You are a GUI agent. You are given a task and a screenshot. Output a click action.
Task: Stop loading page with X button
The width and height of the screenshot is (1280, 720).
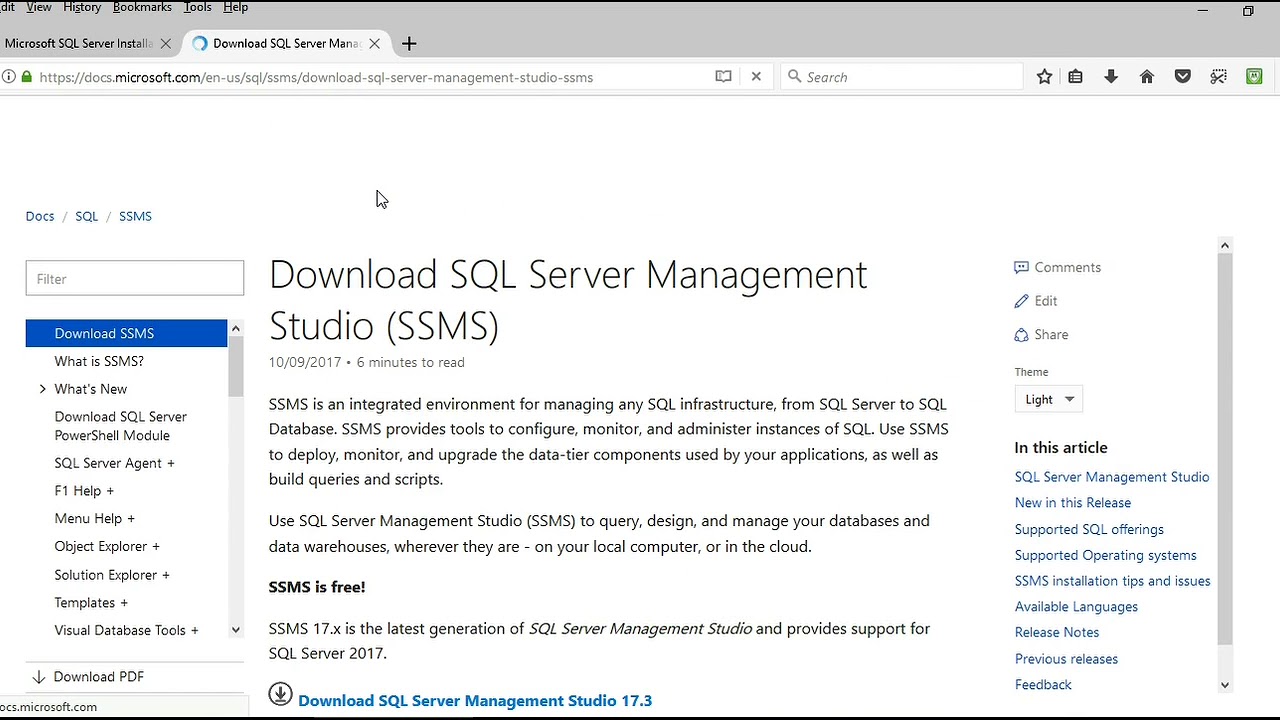pos(756,77)
